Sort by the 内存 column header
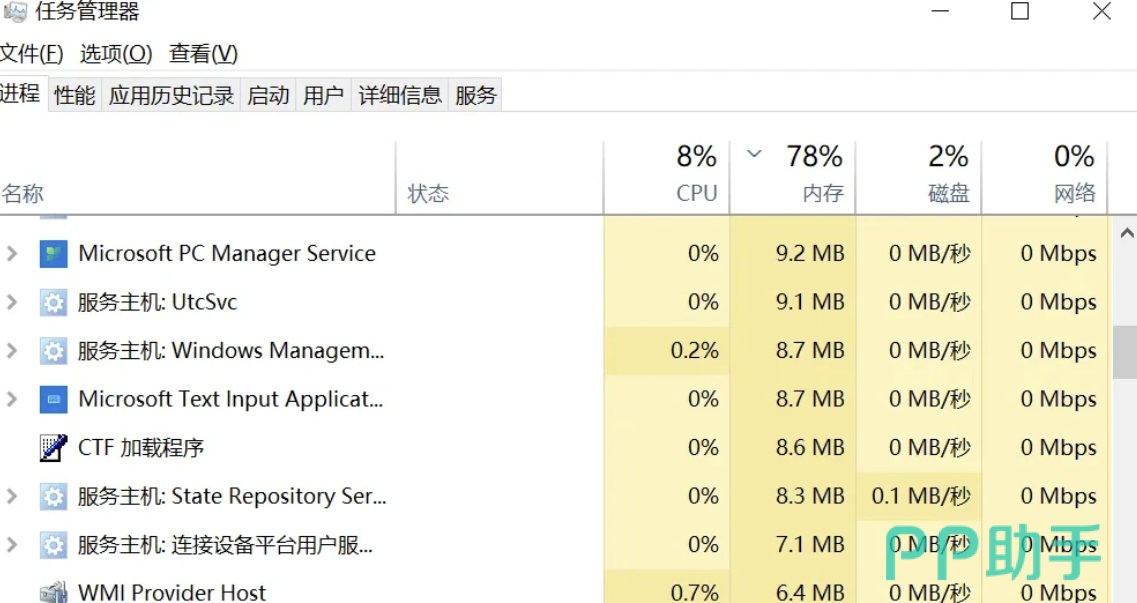 pyautogui.click(x=794, y=175)
